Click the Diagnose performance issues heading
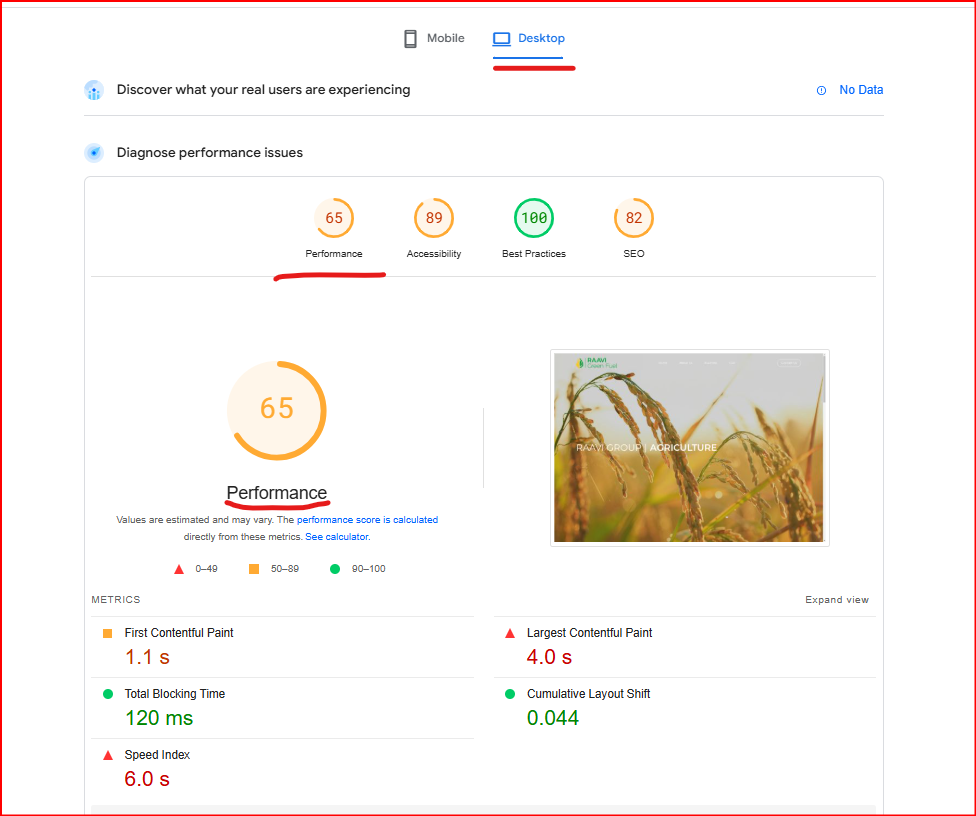This screenshot has height=816, width=976. click(x=210, y=153)
